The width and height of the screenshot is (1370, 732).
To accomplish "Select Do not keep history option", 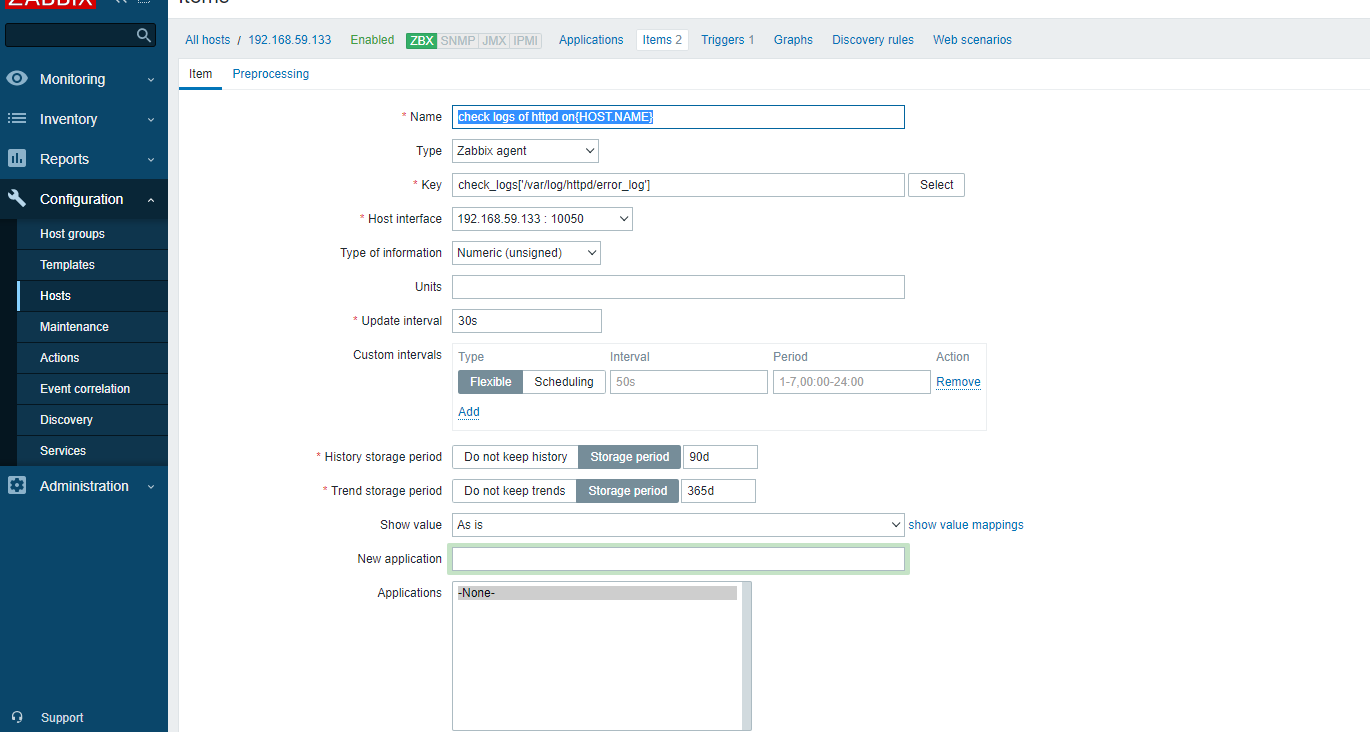I will coord(515,457).
